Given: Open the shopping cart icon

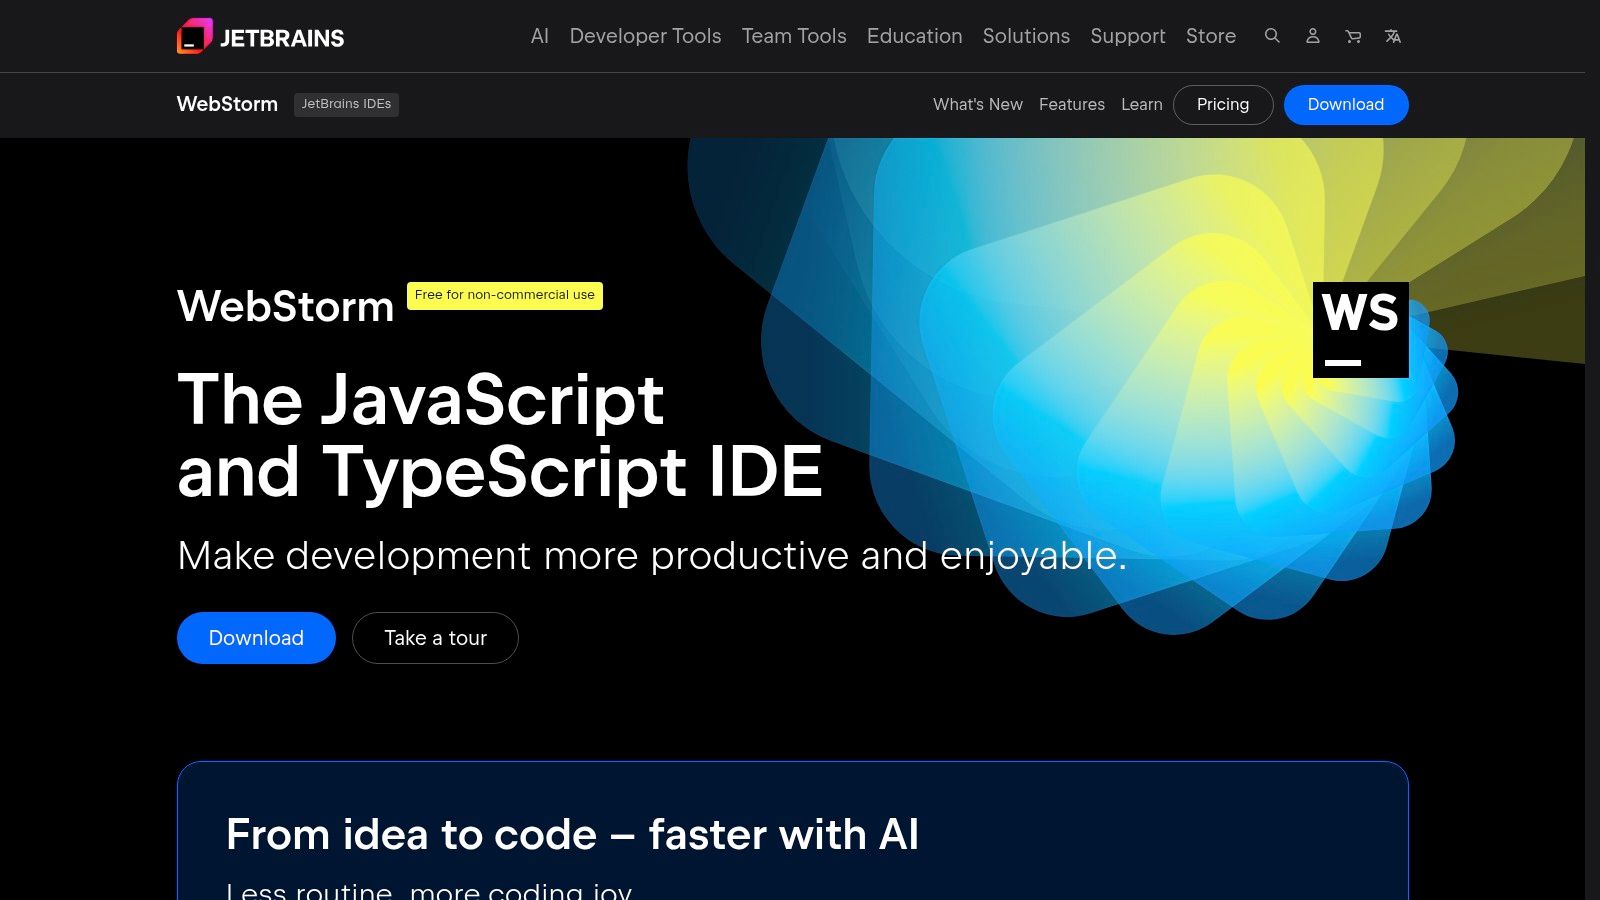Looking at the screenshot, I should pos(1352,36).
